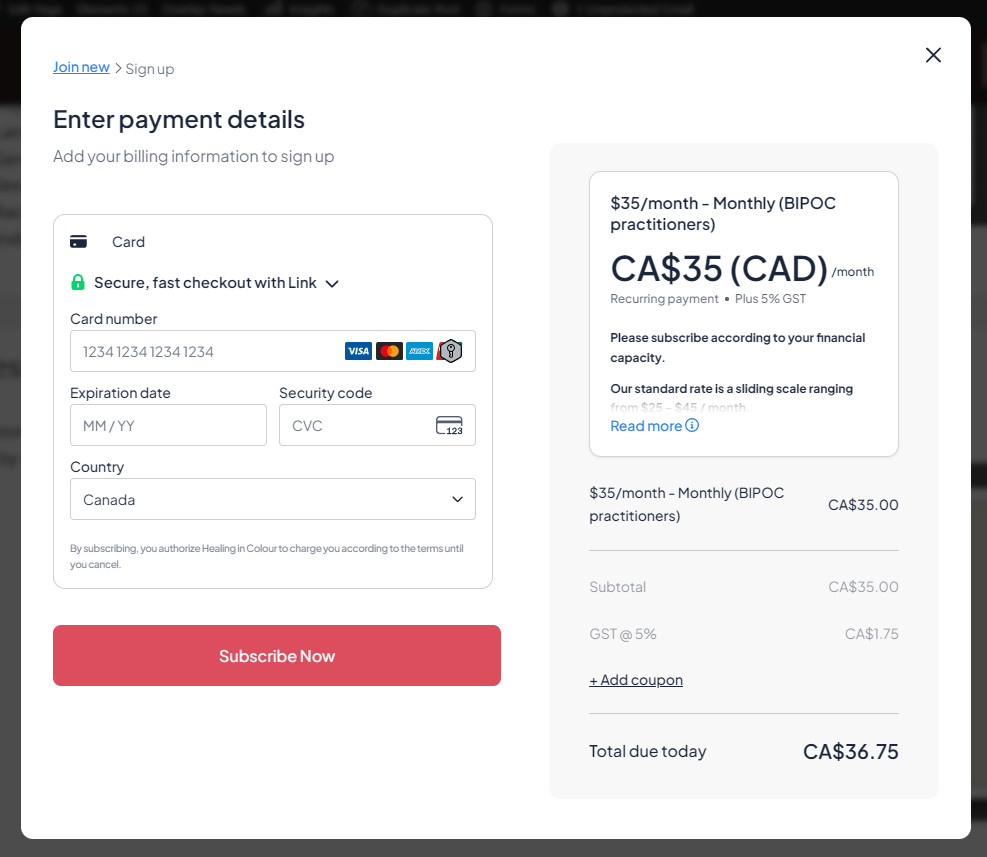
Task: Click the info icon next to Read more
Action: (x=692, y=425)
